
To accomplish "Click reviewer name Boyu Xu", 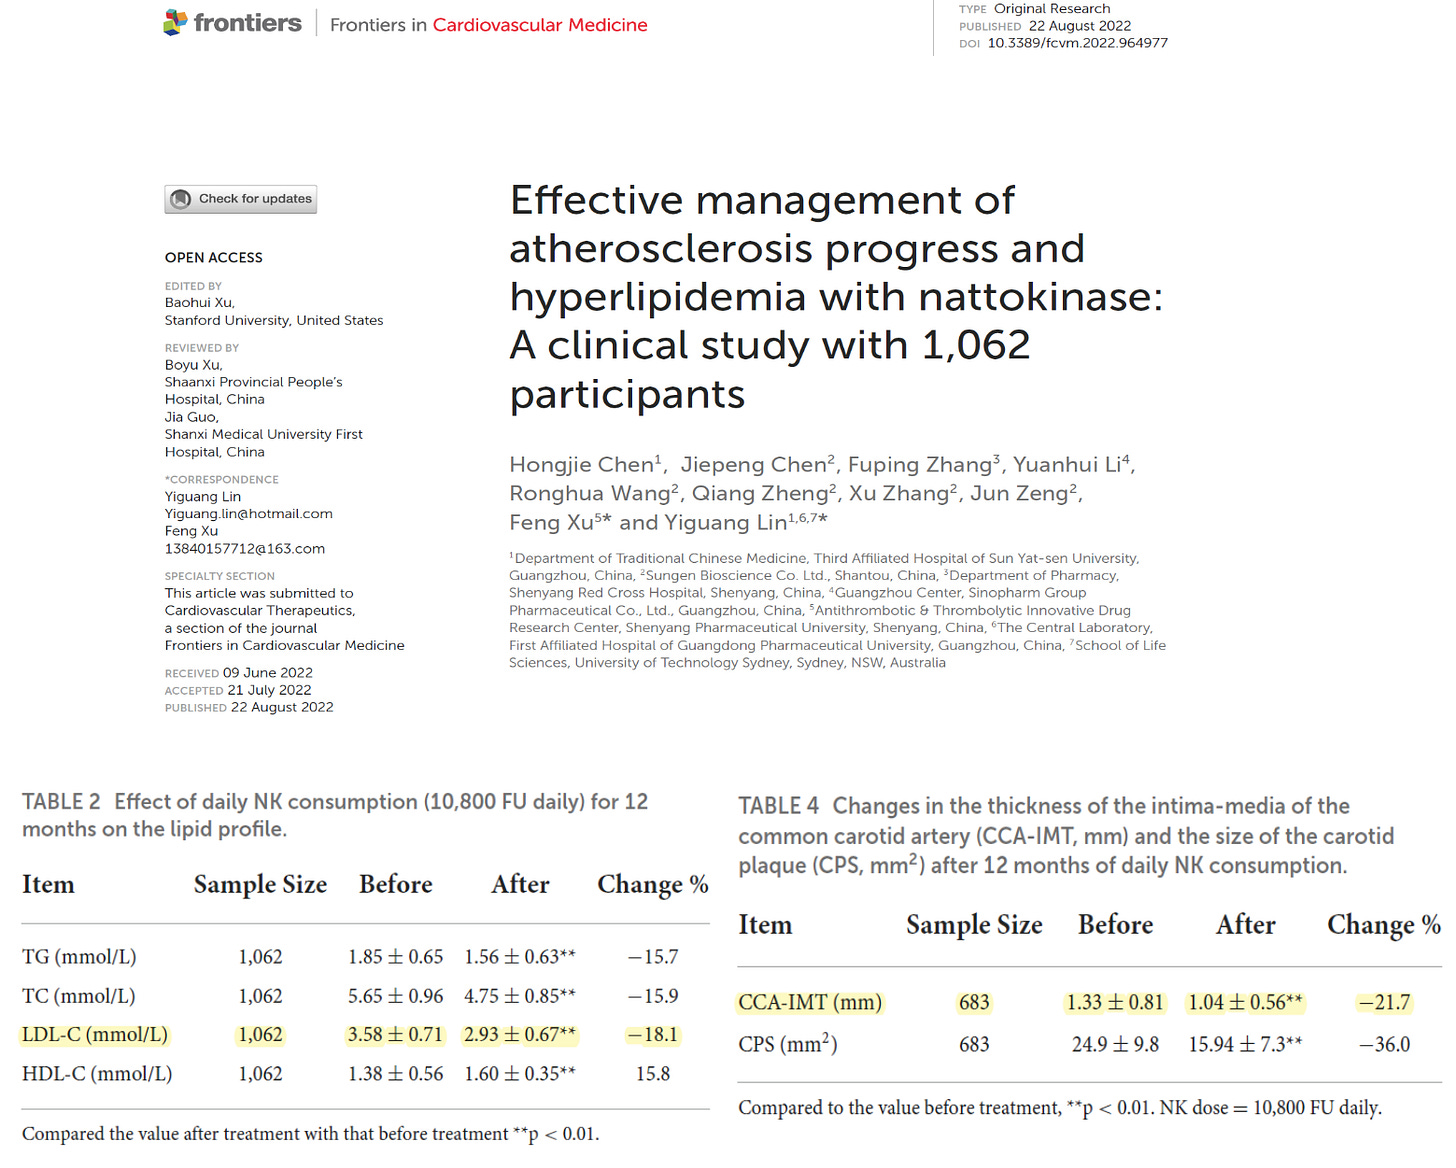I will pyautogui.click(x=193, y=365).
